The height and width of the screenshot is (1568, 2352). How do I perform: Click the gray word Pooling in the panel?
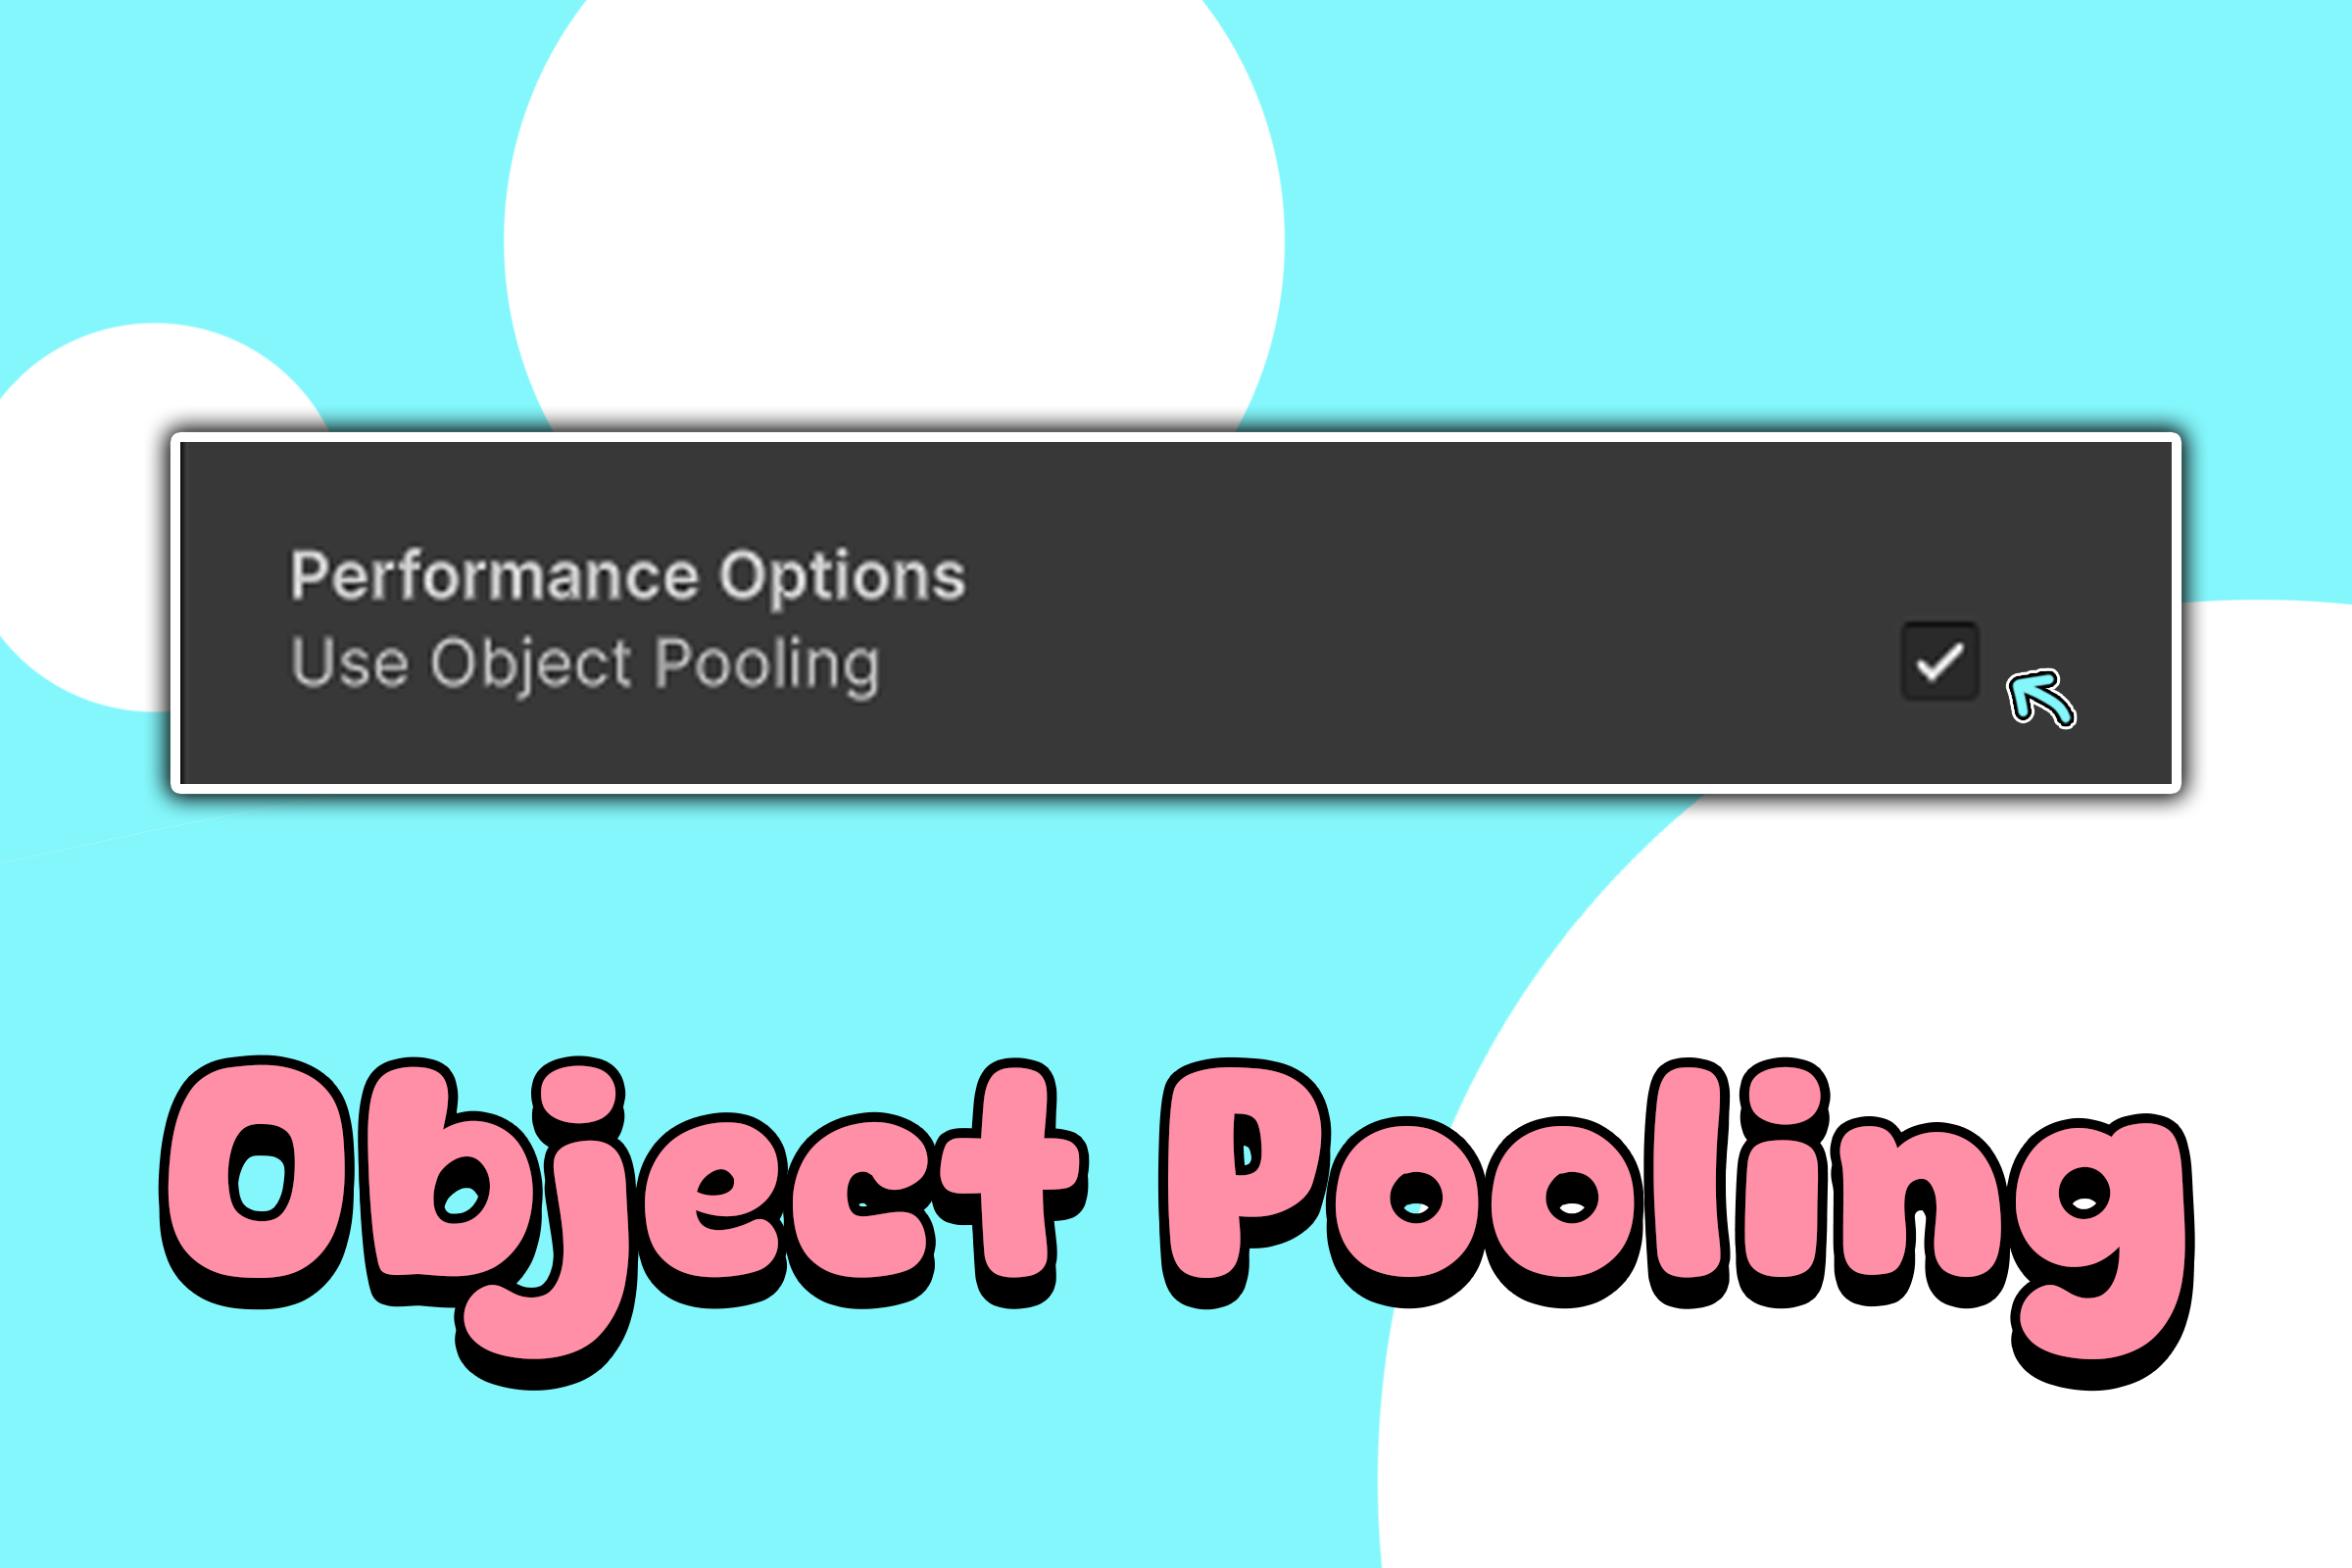click(767, 664)
